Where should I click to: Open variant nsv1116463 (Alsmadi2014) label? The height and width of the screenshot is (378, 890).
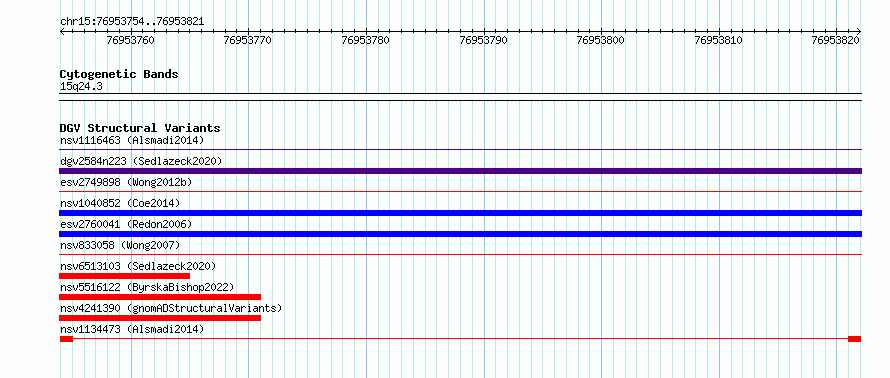click(132, 140)
